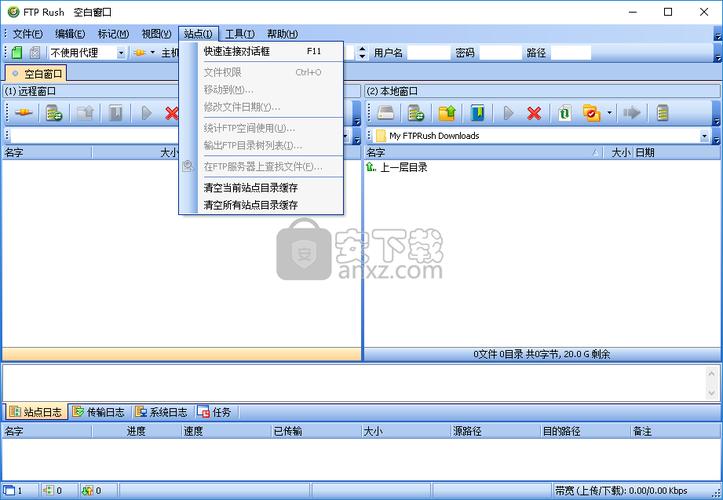The width and height of the screenshot is (723, 500).
Task: Open the proxy dropdown showing 不使用代理
Action: point(121,53)
